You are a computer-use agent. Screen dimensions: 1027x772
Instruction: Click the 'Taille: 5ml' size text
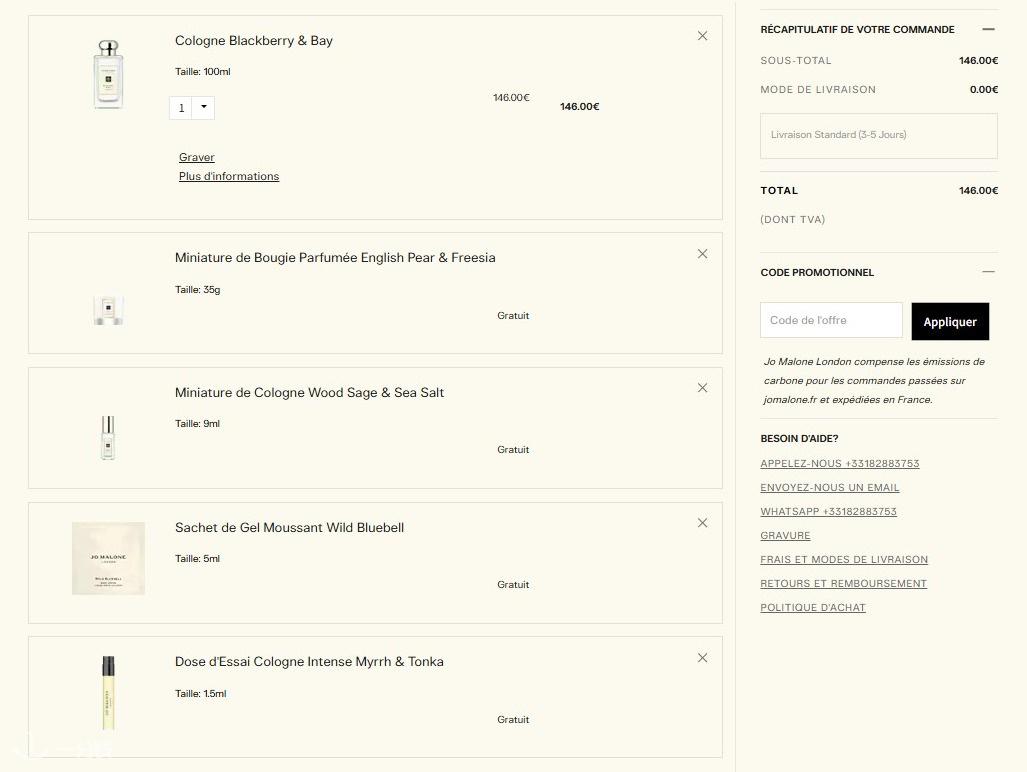click(197, 559)
